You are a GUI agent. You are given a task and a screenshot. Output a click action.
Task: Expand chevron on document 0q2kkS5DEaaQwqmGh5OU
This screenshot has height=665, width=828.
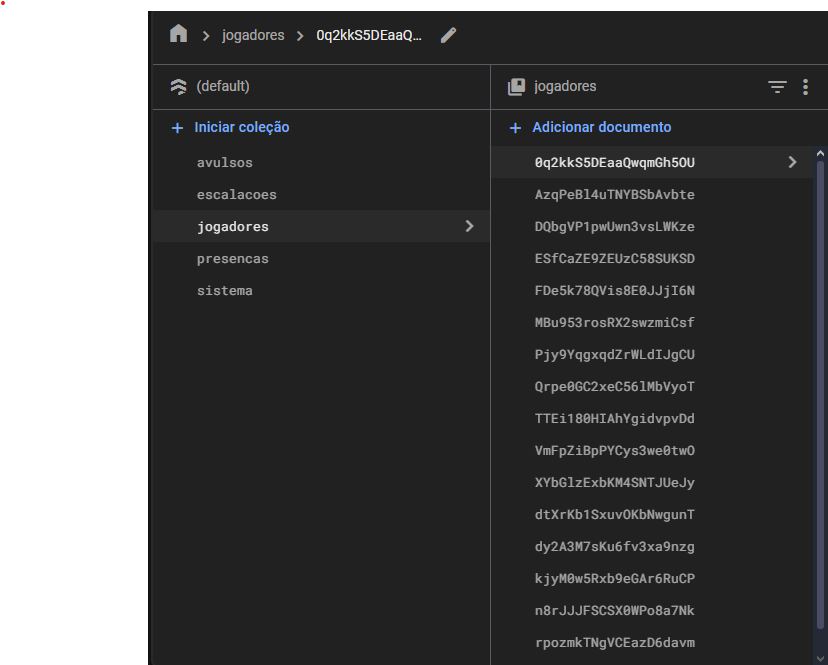(792, 162)
